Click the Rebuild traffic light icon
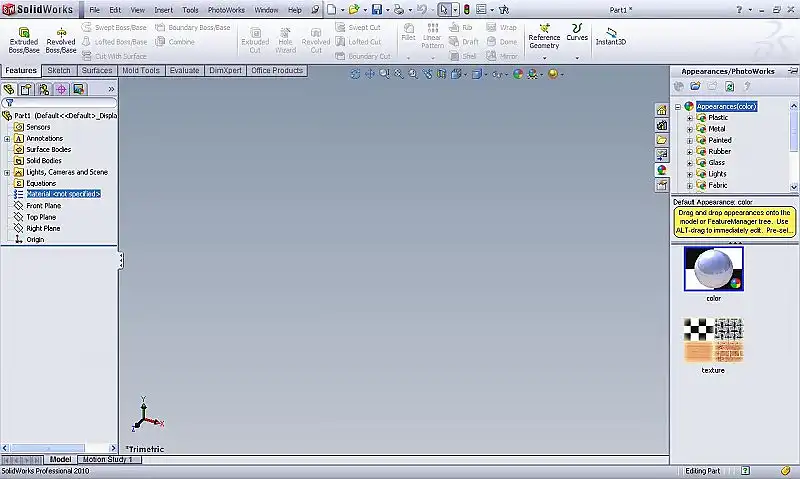Screen dimensions: 800x479 [x=467, y=9]
